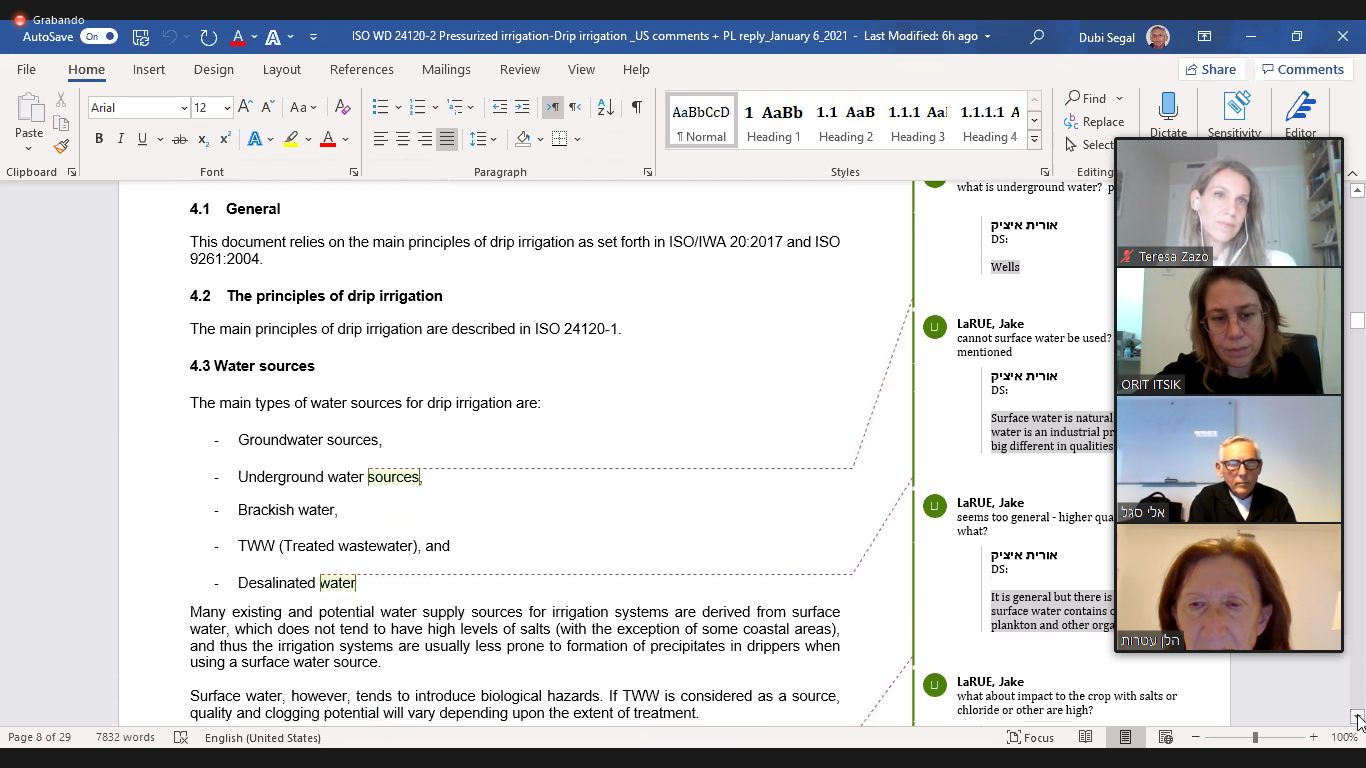Toggle Show/Hide paragraph marks
Screen dimensions: 1366x768
(x=636, y=107)
